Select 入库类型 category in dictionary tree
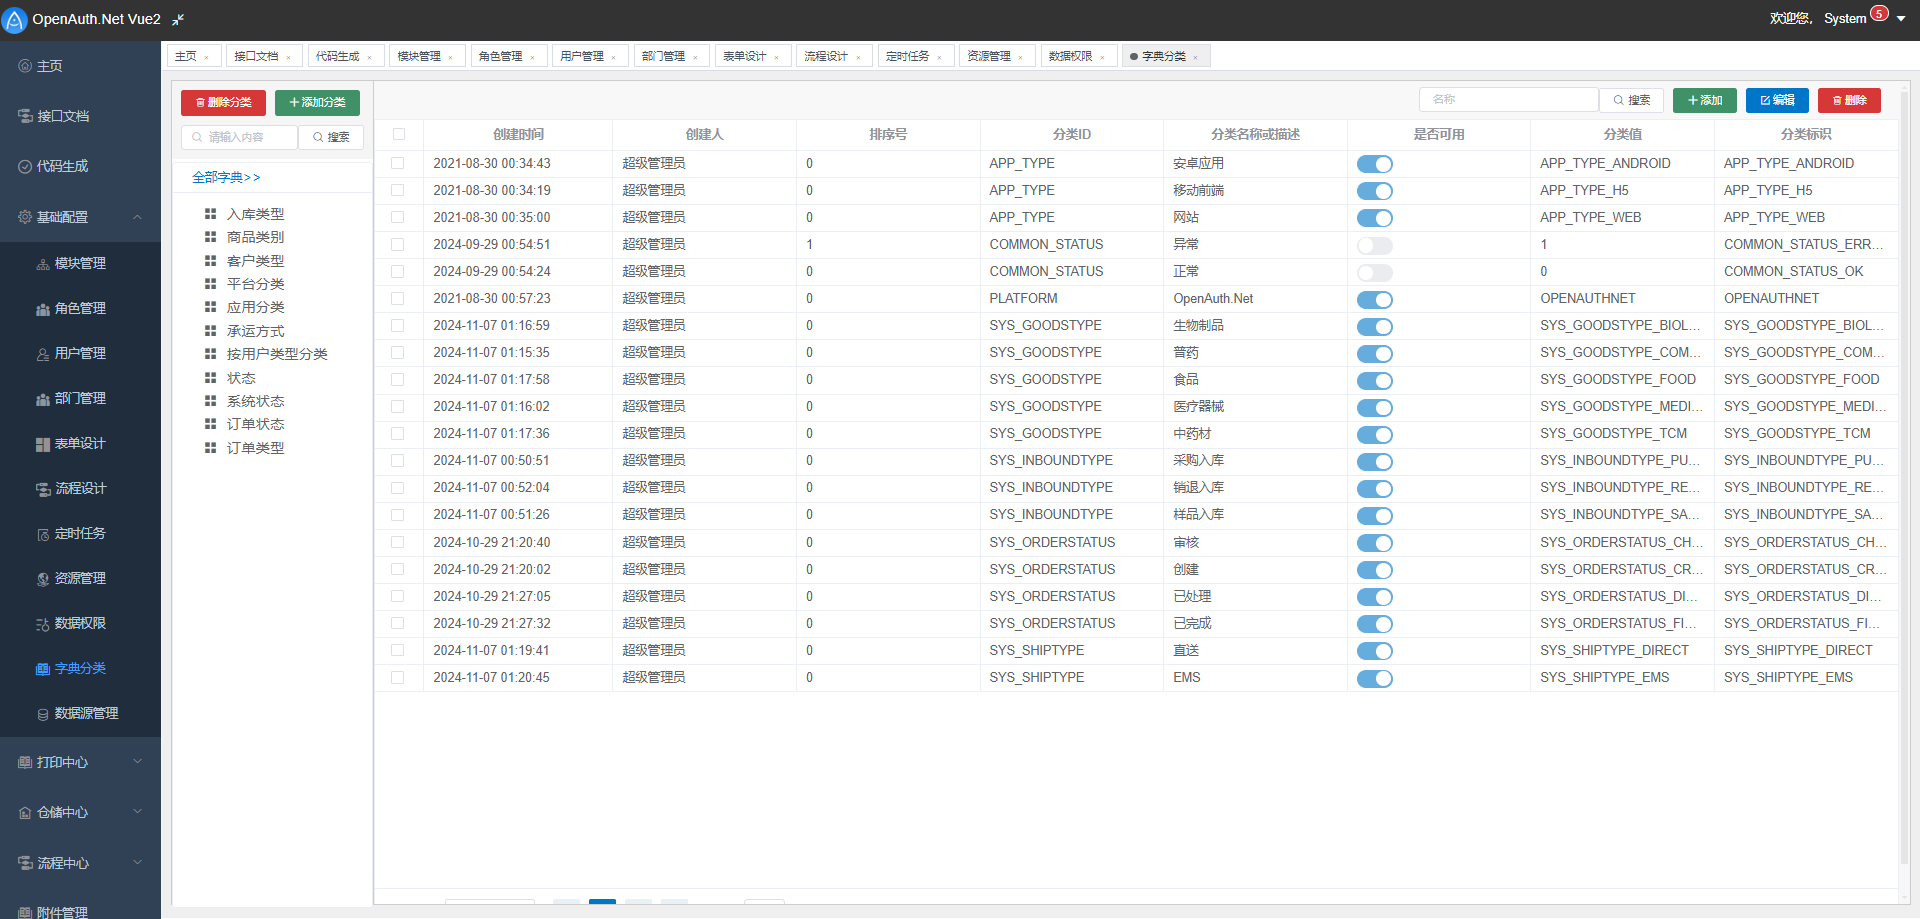Viewport: 1920px width, 919px height. (255, 214)
